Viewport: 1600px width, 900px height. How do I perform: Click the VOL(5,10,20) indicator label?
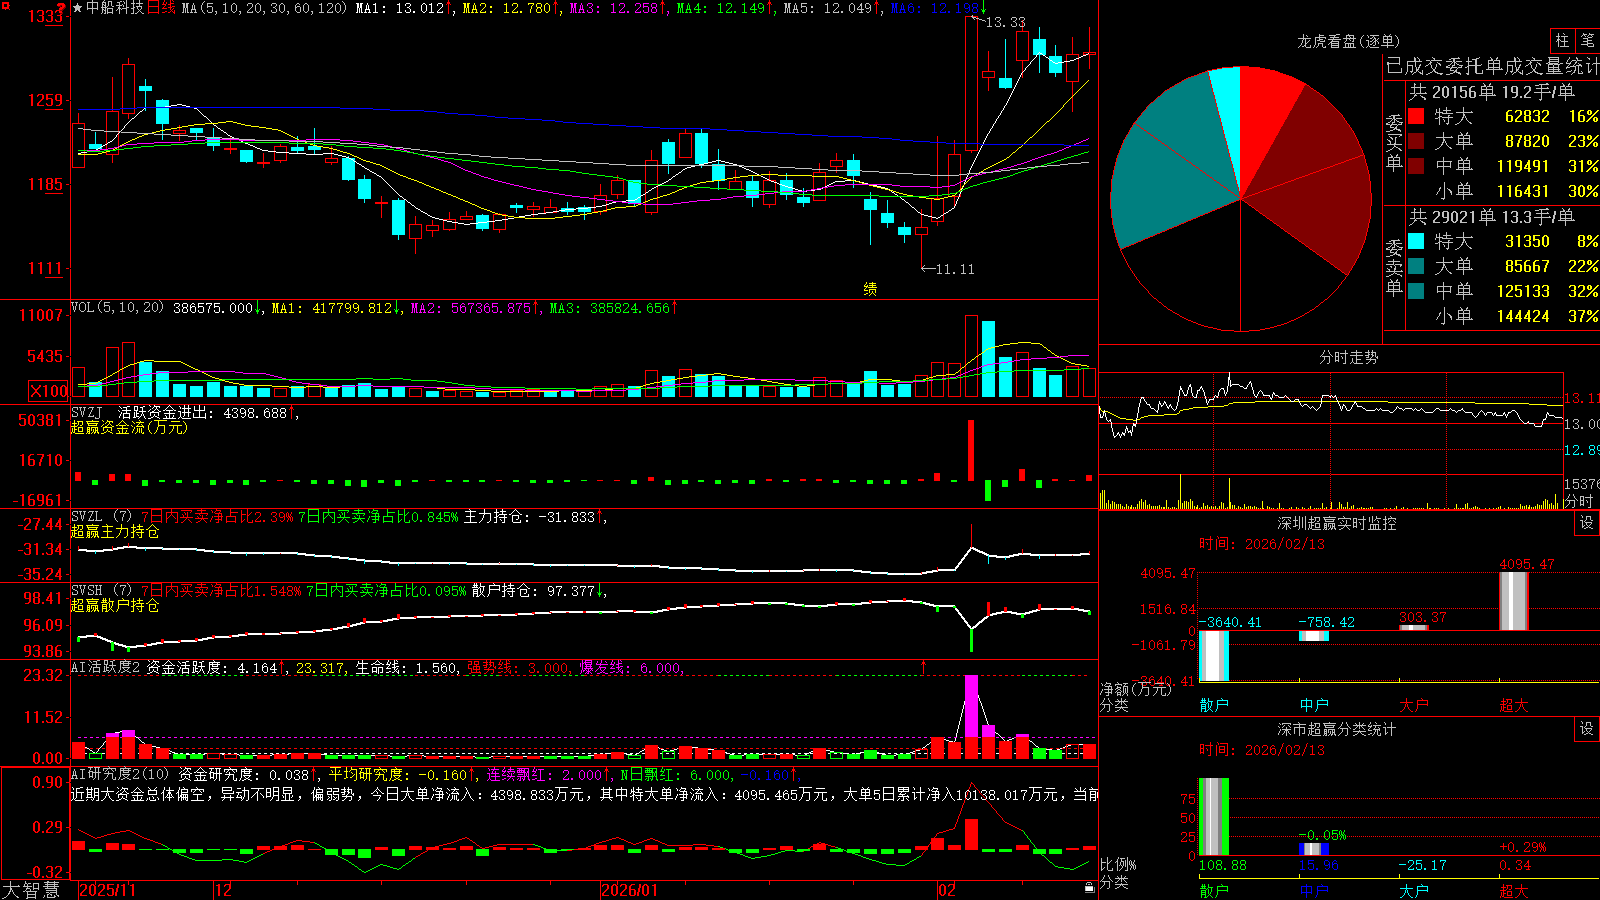click(x=117, y=308)
